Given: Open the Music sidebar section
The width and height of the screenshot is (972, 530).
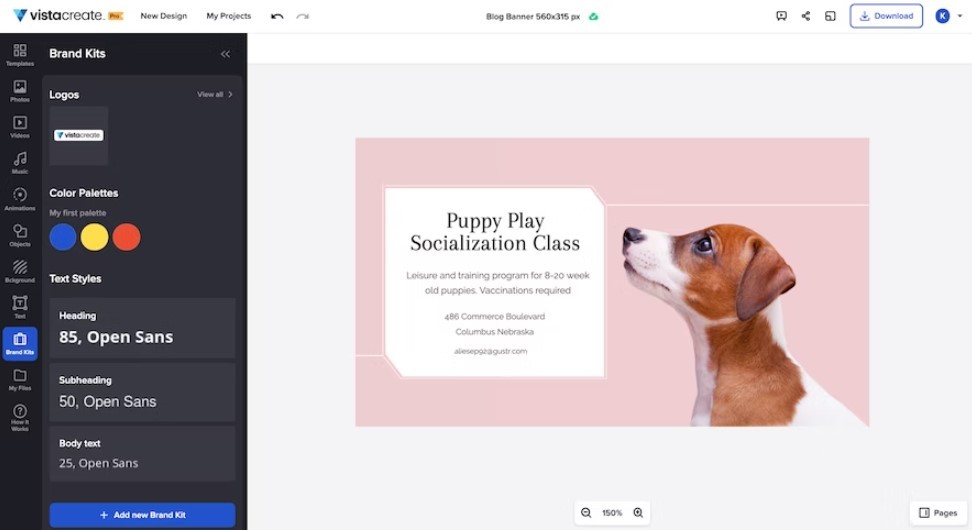Looking at the screenshot, I should (x=20, y=163).
